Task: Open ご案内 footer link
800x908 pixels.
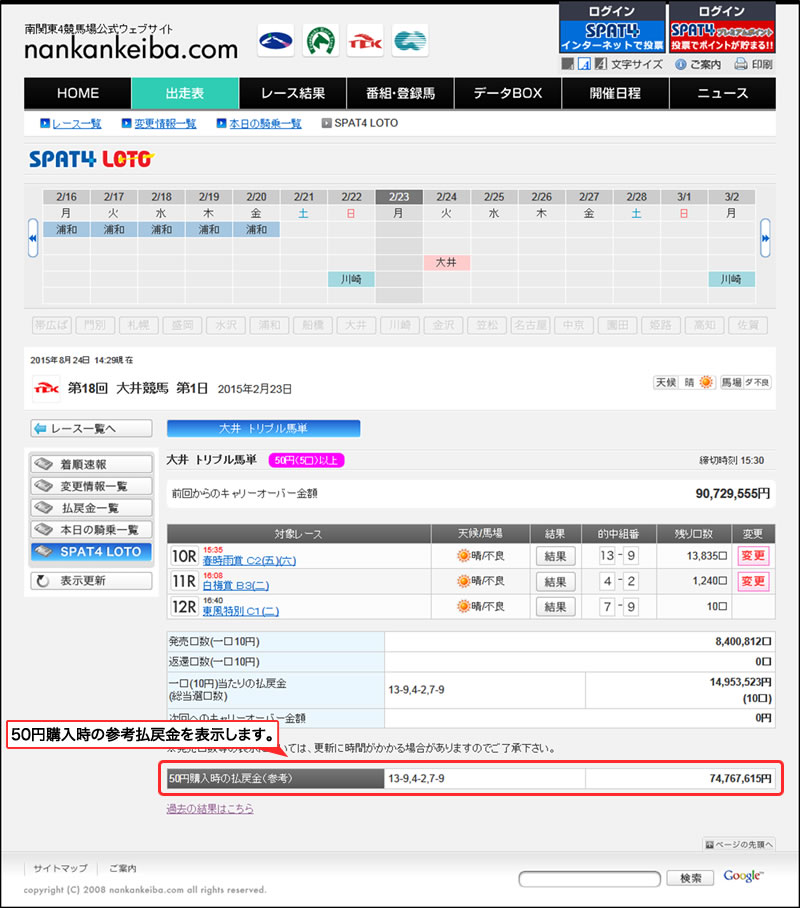Action: click(123, 868)
